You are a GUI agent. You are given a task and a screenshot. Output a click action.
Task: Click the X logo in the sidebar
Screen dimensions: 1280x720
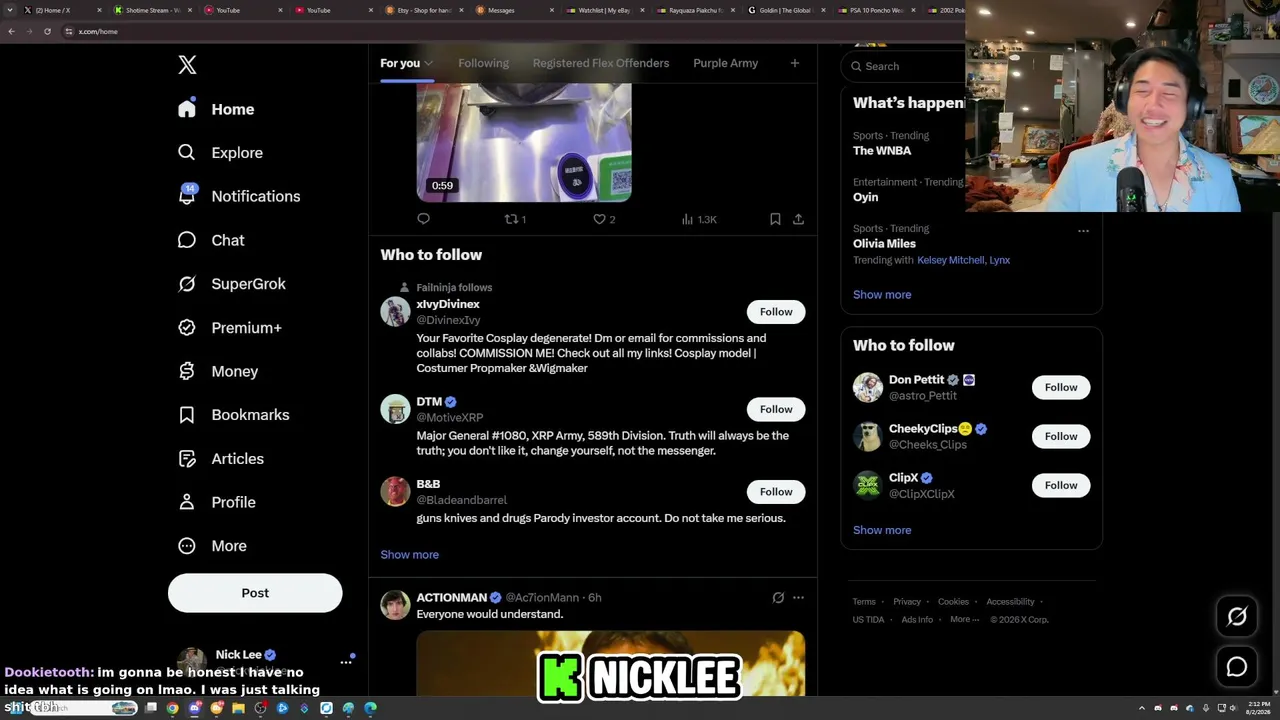[x=187, y=65]
